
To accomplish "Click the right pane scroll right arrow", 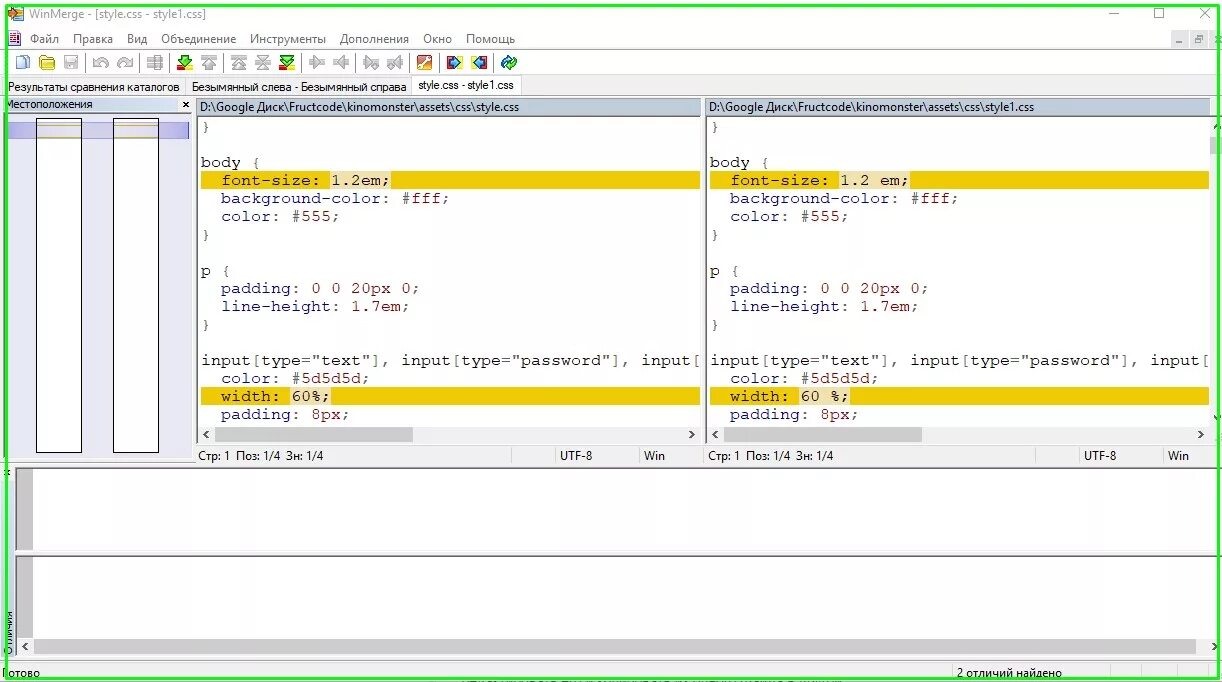I will point(1201,435).
